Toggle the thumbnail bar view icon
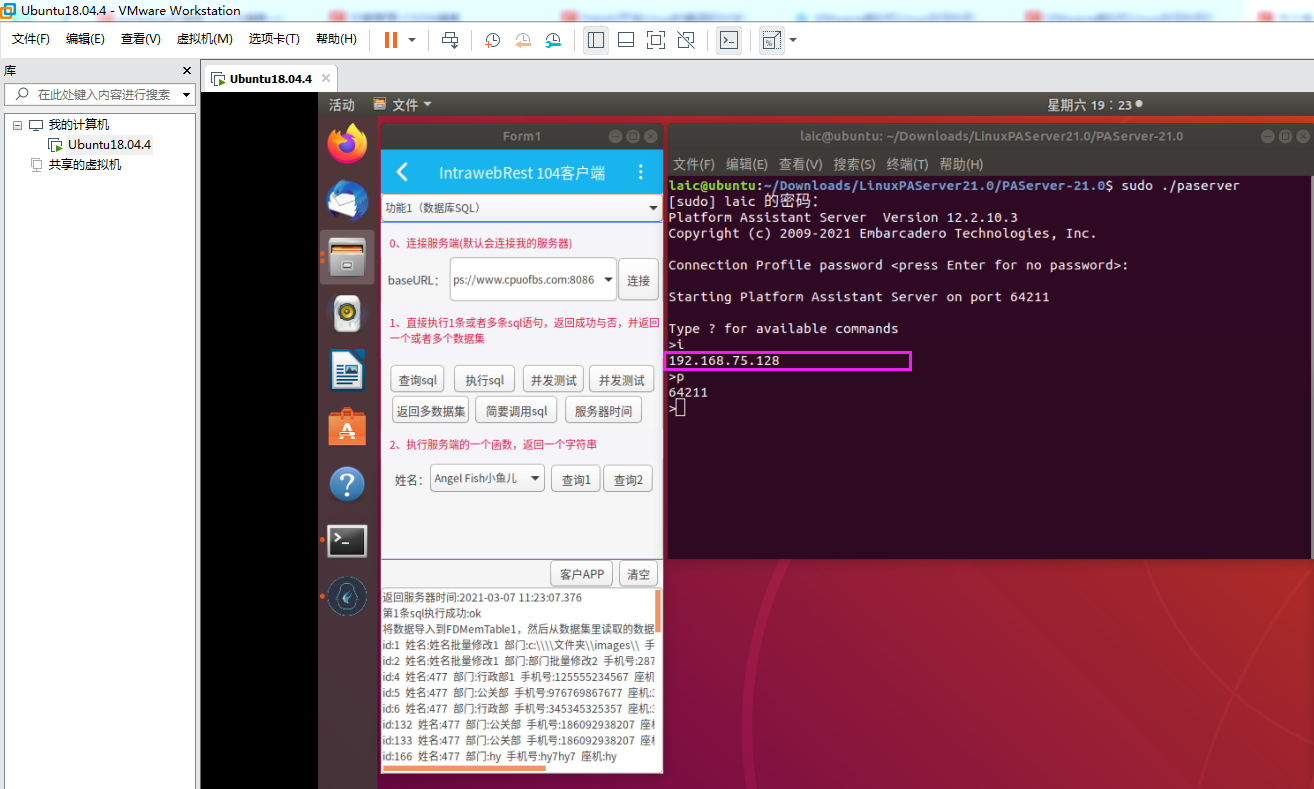Image resolution: width=1314 pixels, height=789 pixels. 626,40
